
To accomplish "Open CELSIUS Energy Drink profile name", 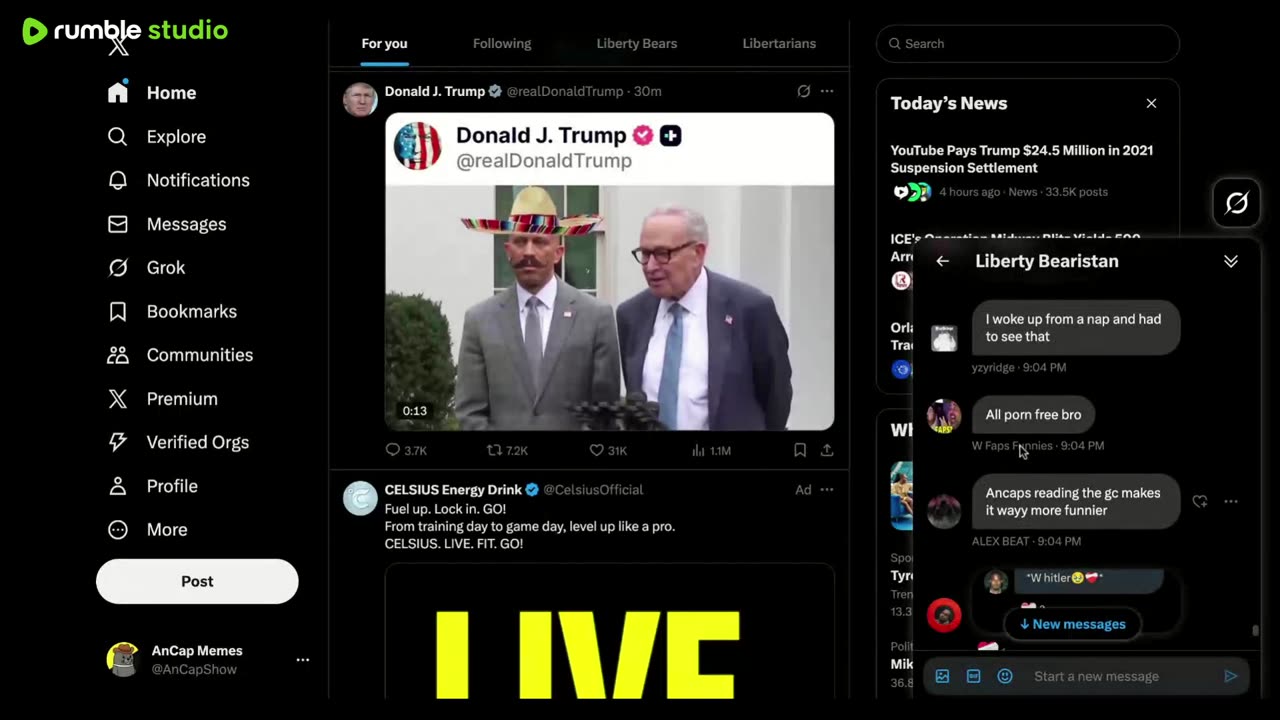I will click(x=454, y=490).
